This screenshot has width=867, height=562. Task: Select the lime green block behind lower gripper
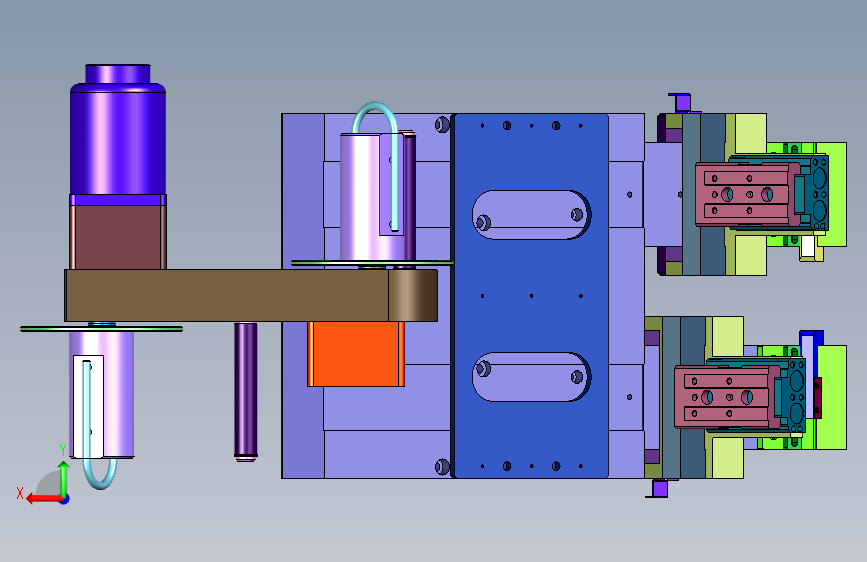point(832,397)
